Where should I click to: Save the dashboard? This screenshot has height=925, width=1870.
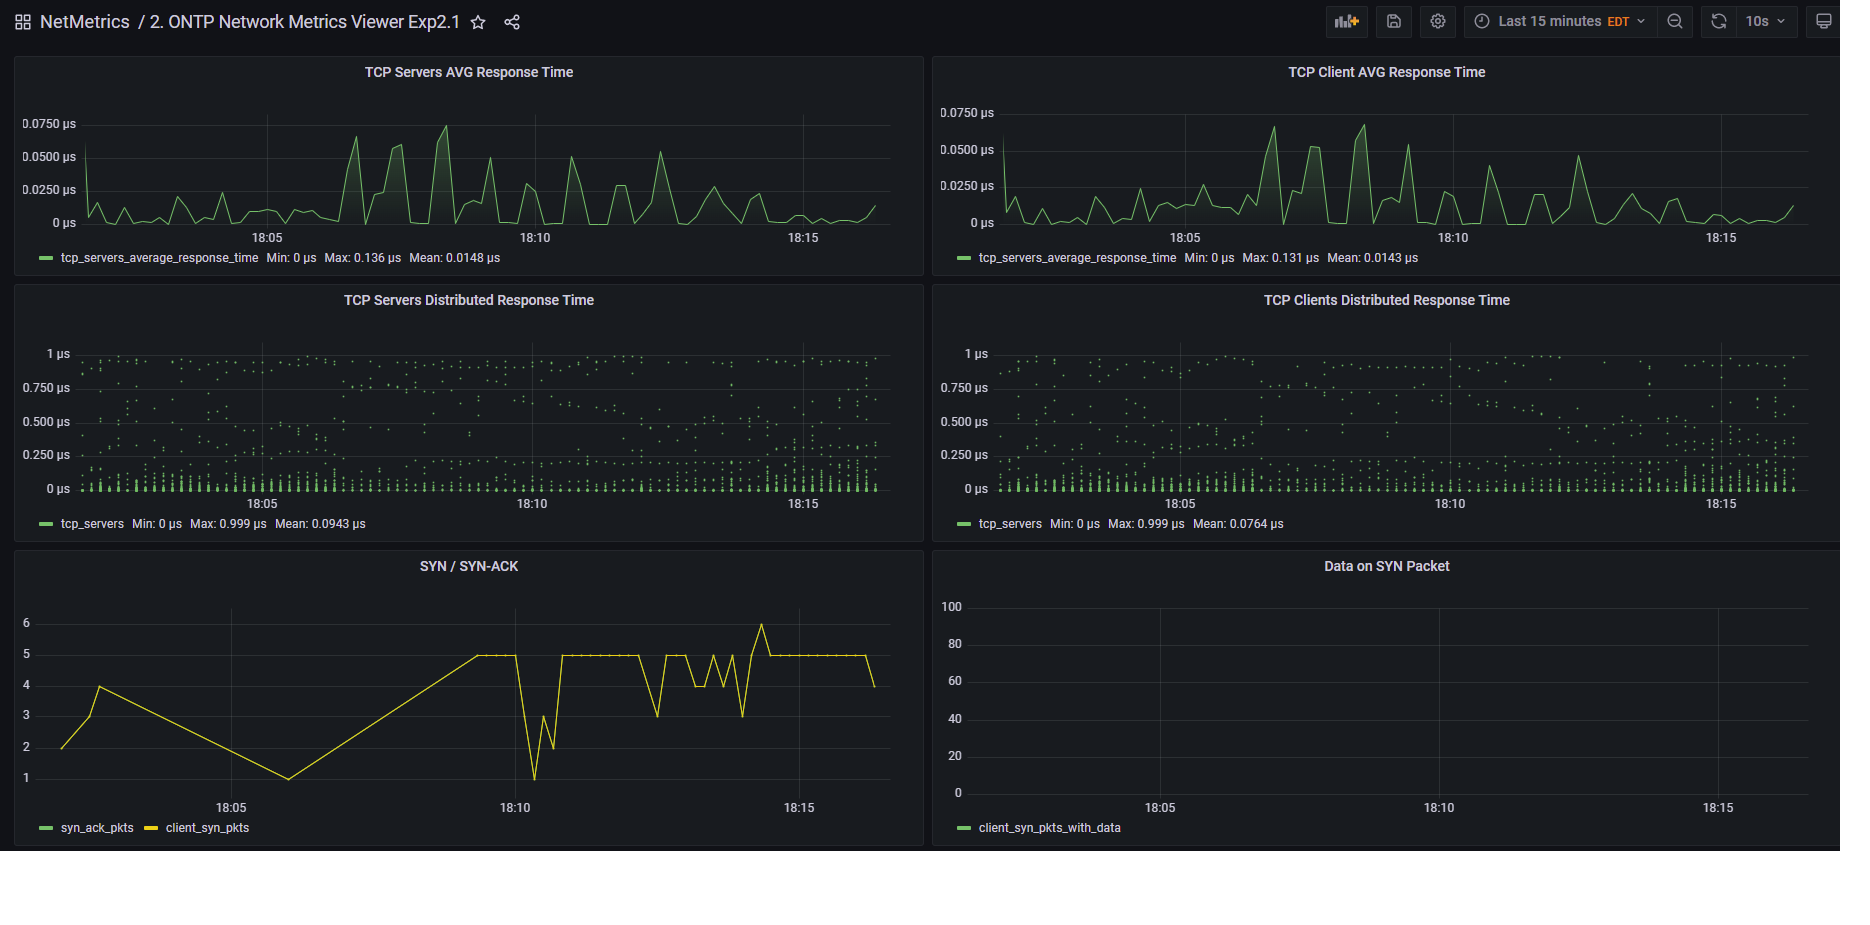pos(1394,21)
